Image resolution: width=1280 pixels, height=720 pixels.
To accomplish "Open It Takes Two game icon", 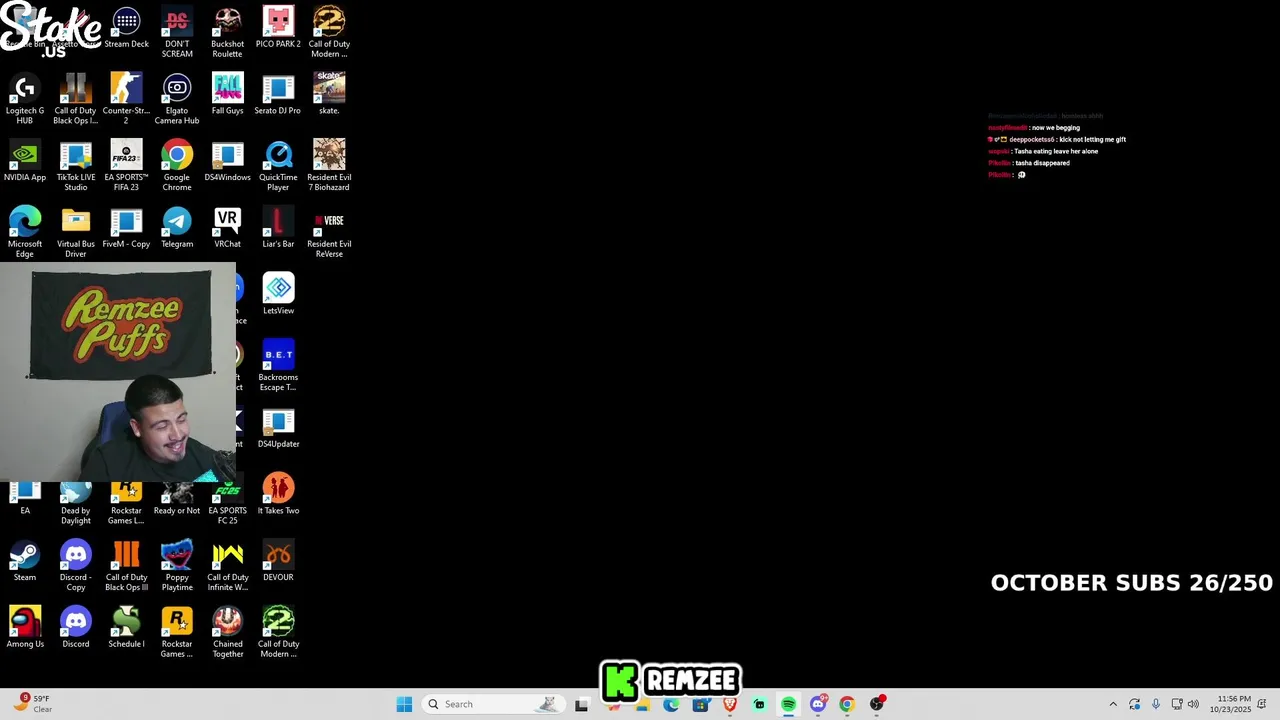I will point(278,495).
